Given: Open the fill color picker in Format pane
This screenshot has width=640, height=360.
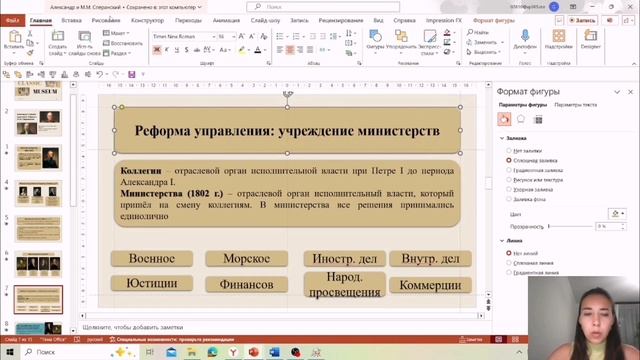Looking at the screenshot, I should (617, 213).
